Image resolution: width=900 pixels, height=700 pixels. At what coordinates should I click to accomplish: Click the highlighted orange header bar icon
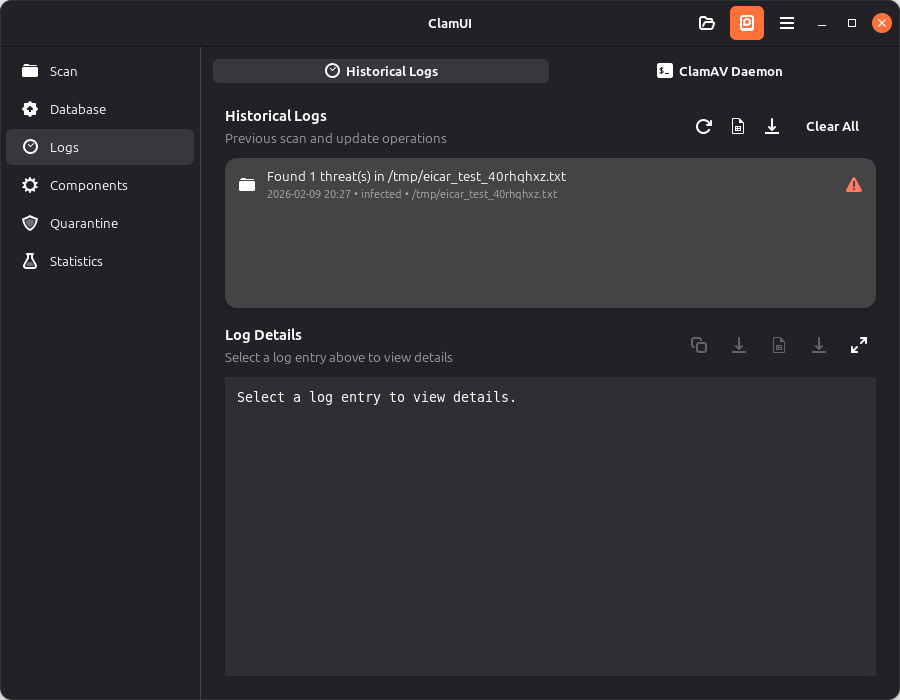746,23
